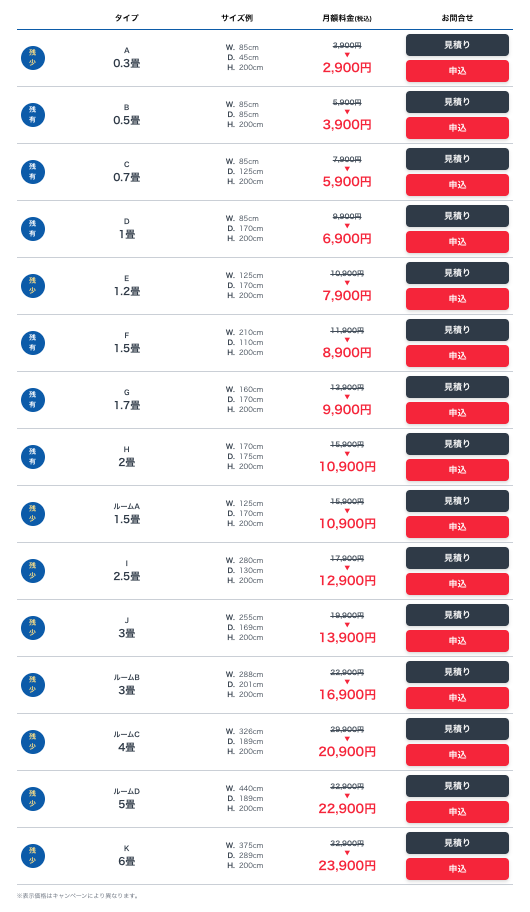The width and height of the screenshot is (530, 912).
Task: Request 見積り for ルームB 3畳
Action: [457, 672]
